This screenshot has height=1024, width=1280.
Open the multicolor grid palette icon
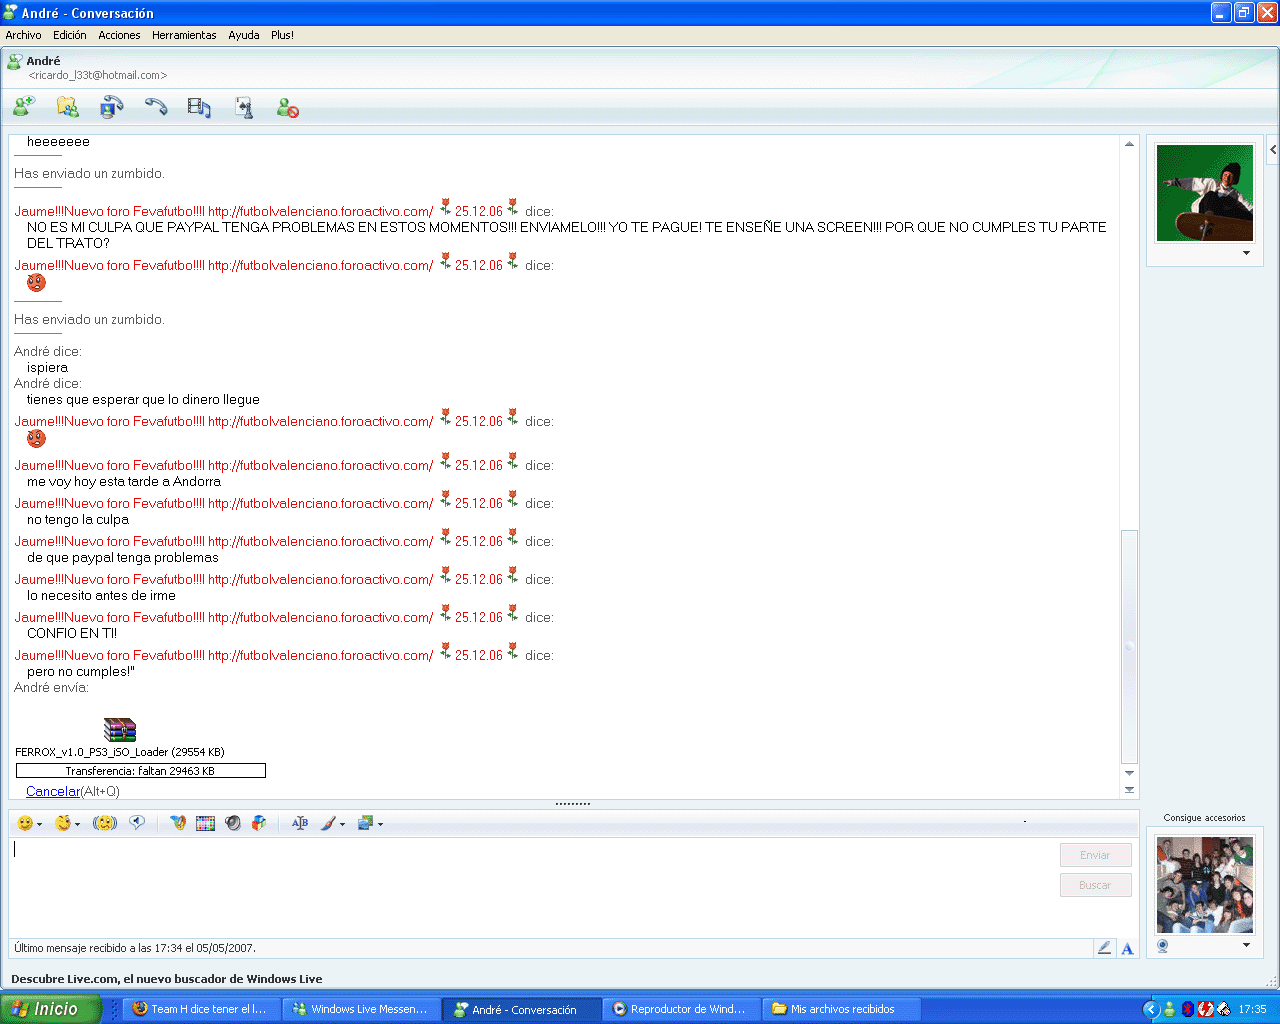(205, 823)
